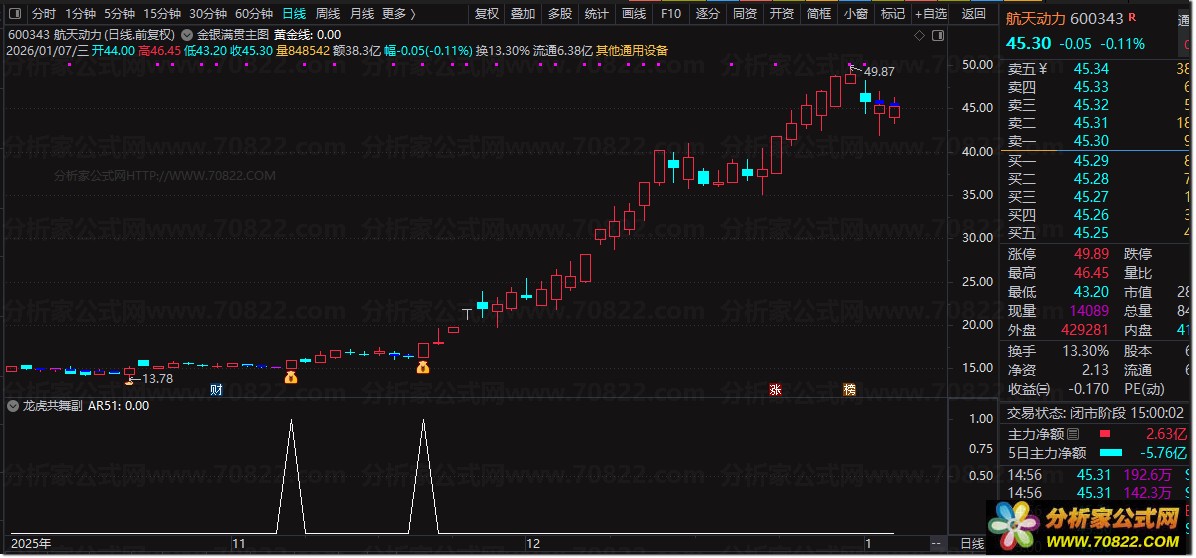The height and width of the screenshot is (558, 1196).
Task: Click the 复权 toolbar button
Action: (x=487, y=14)
